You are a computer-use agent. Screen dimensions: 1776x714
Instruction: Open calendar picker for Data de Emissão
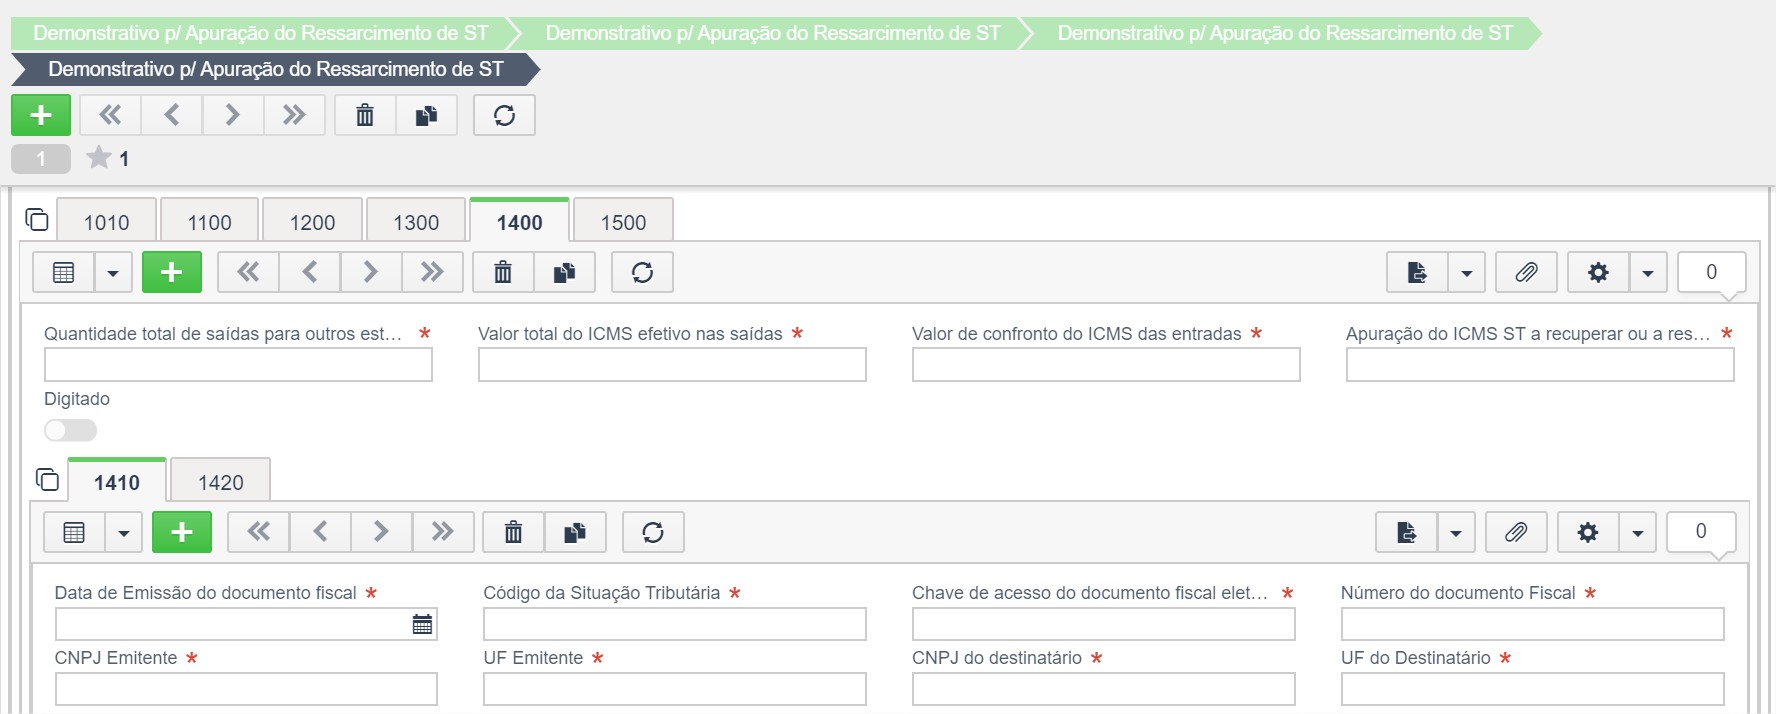(x=422, y=624)
